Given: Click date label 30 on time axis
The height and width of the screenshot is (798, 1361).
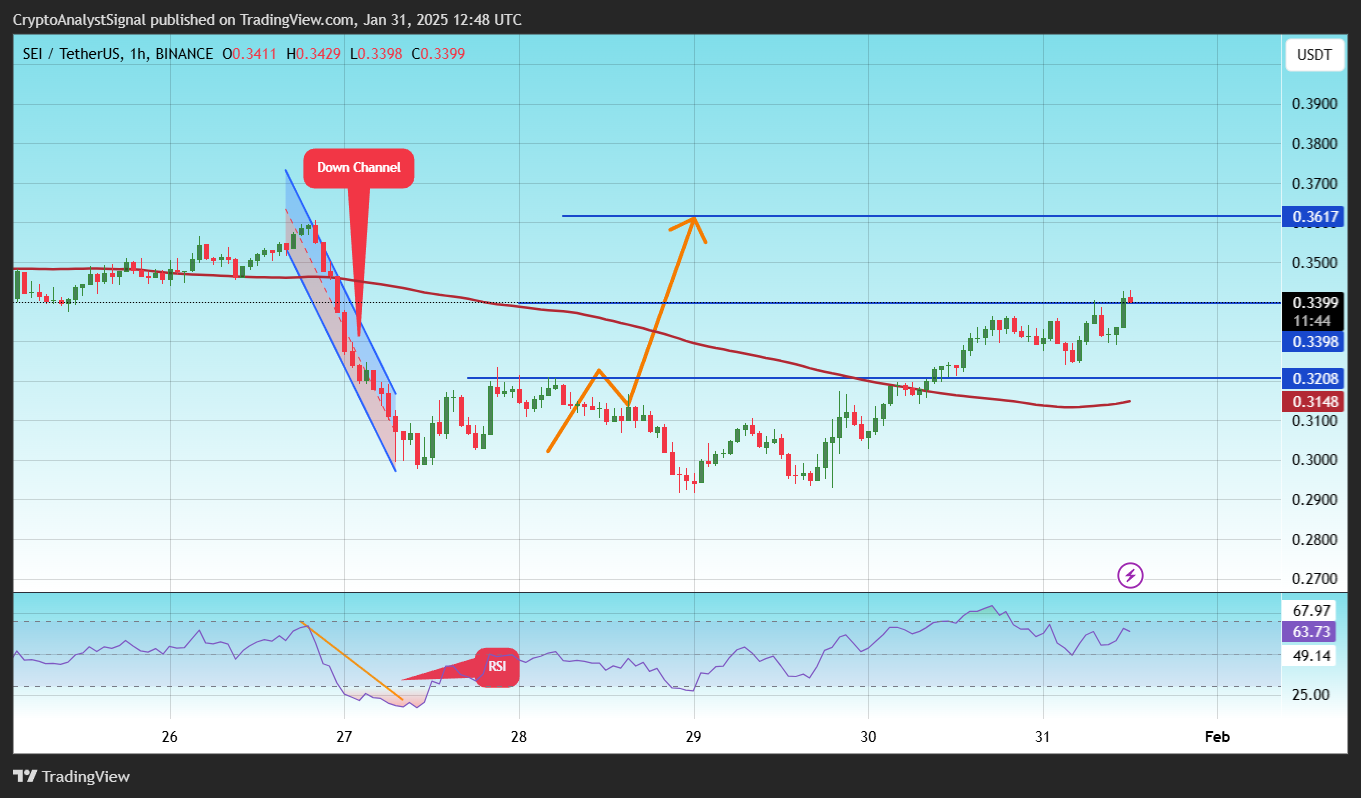Looking at the screenshot, I should [868, 736].
